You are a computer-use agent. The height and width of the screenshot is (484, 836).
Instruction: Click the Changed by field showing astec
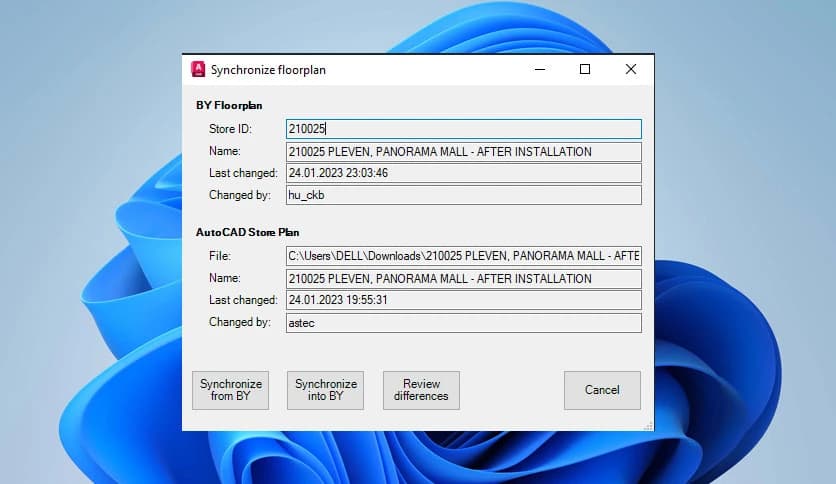[463, 323]
